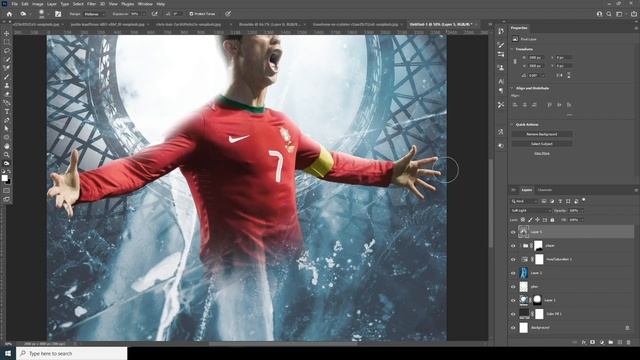Click the vertical canvas scrollbar
The image size is (640, 360).
click(x=491, y=202)
